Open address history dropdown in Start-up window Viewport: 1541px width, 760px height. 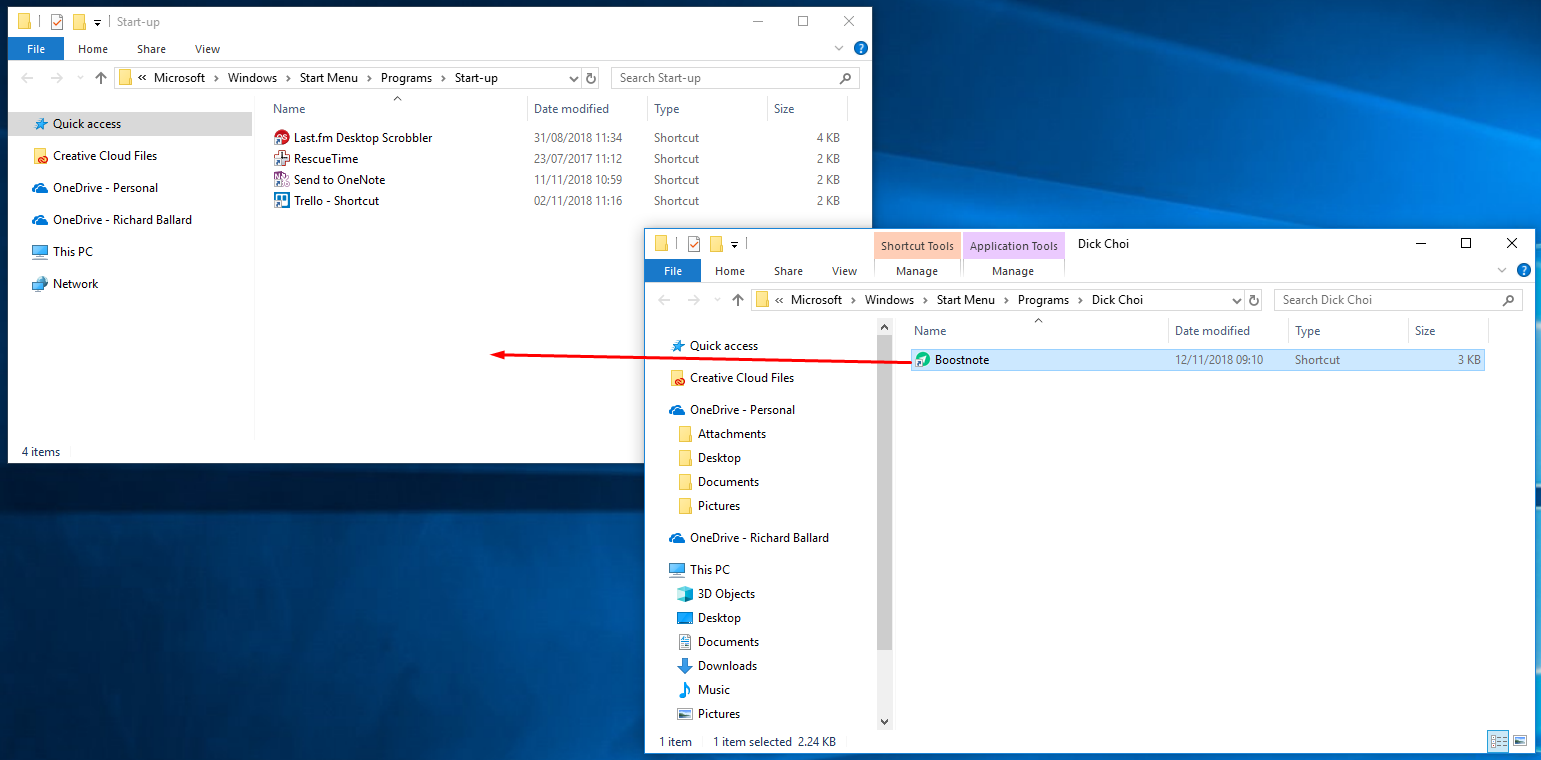(574, 78)
